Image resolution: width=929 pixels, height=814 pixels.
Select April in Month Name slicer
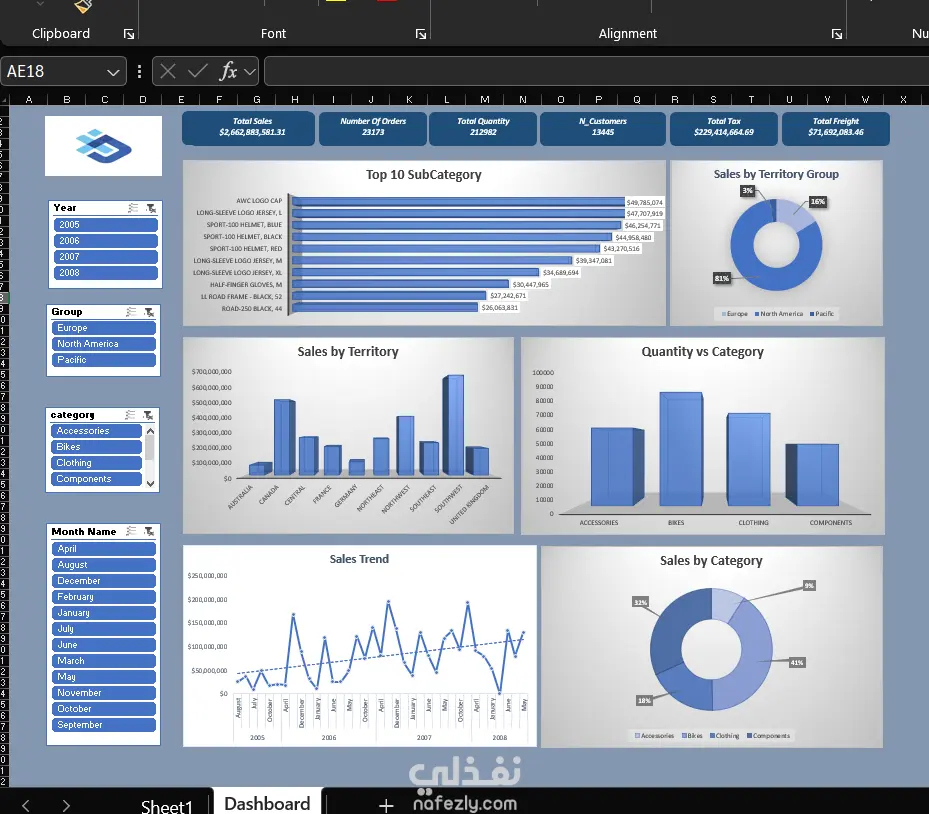(x=104, y=549)
